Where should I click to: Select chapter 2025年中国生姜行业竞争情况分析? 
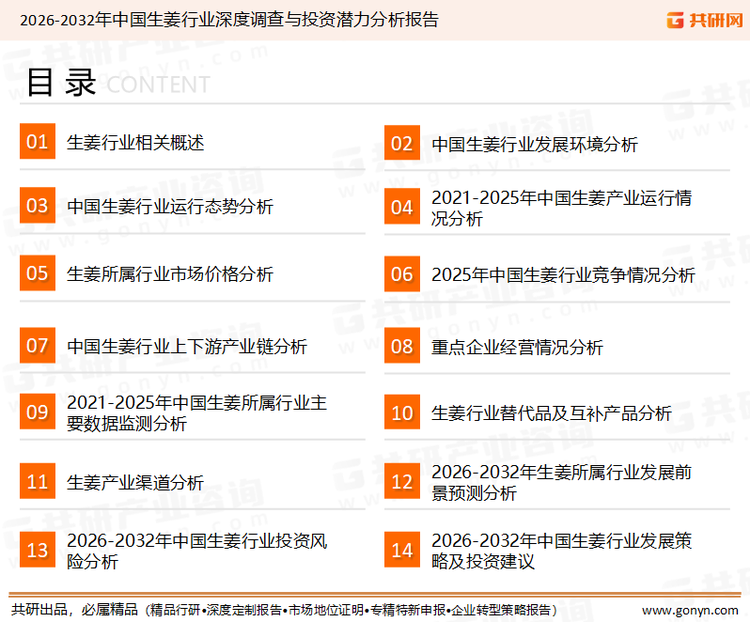(563, 275)
